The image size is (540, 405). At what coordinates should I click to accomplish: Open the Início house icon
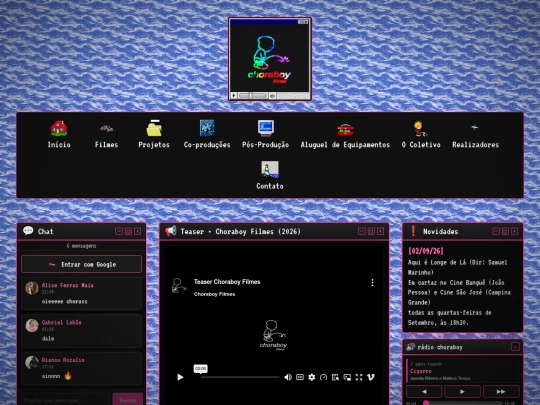[59, 128]
